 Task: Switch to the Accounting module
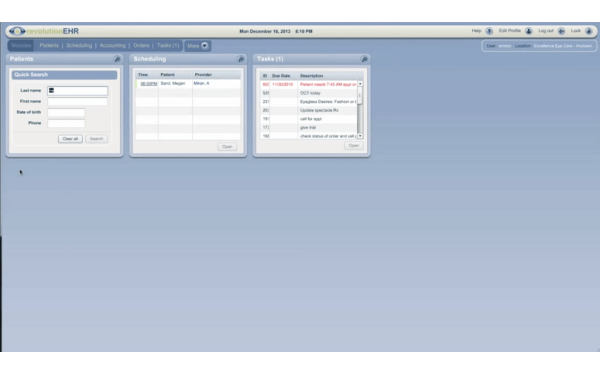[x=112, y=46]
